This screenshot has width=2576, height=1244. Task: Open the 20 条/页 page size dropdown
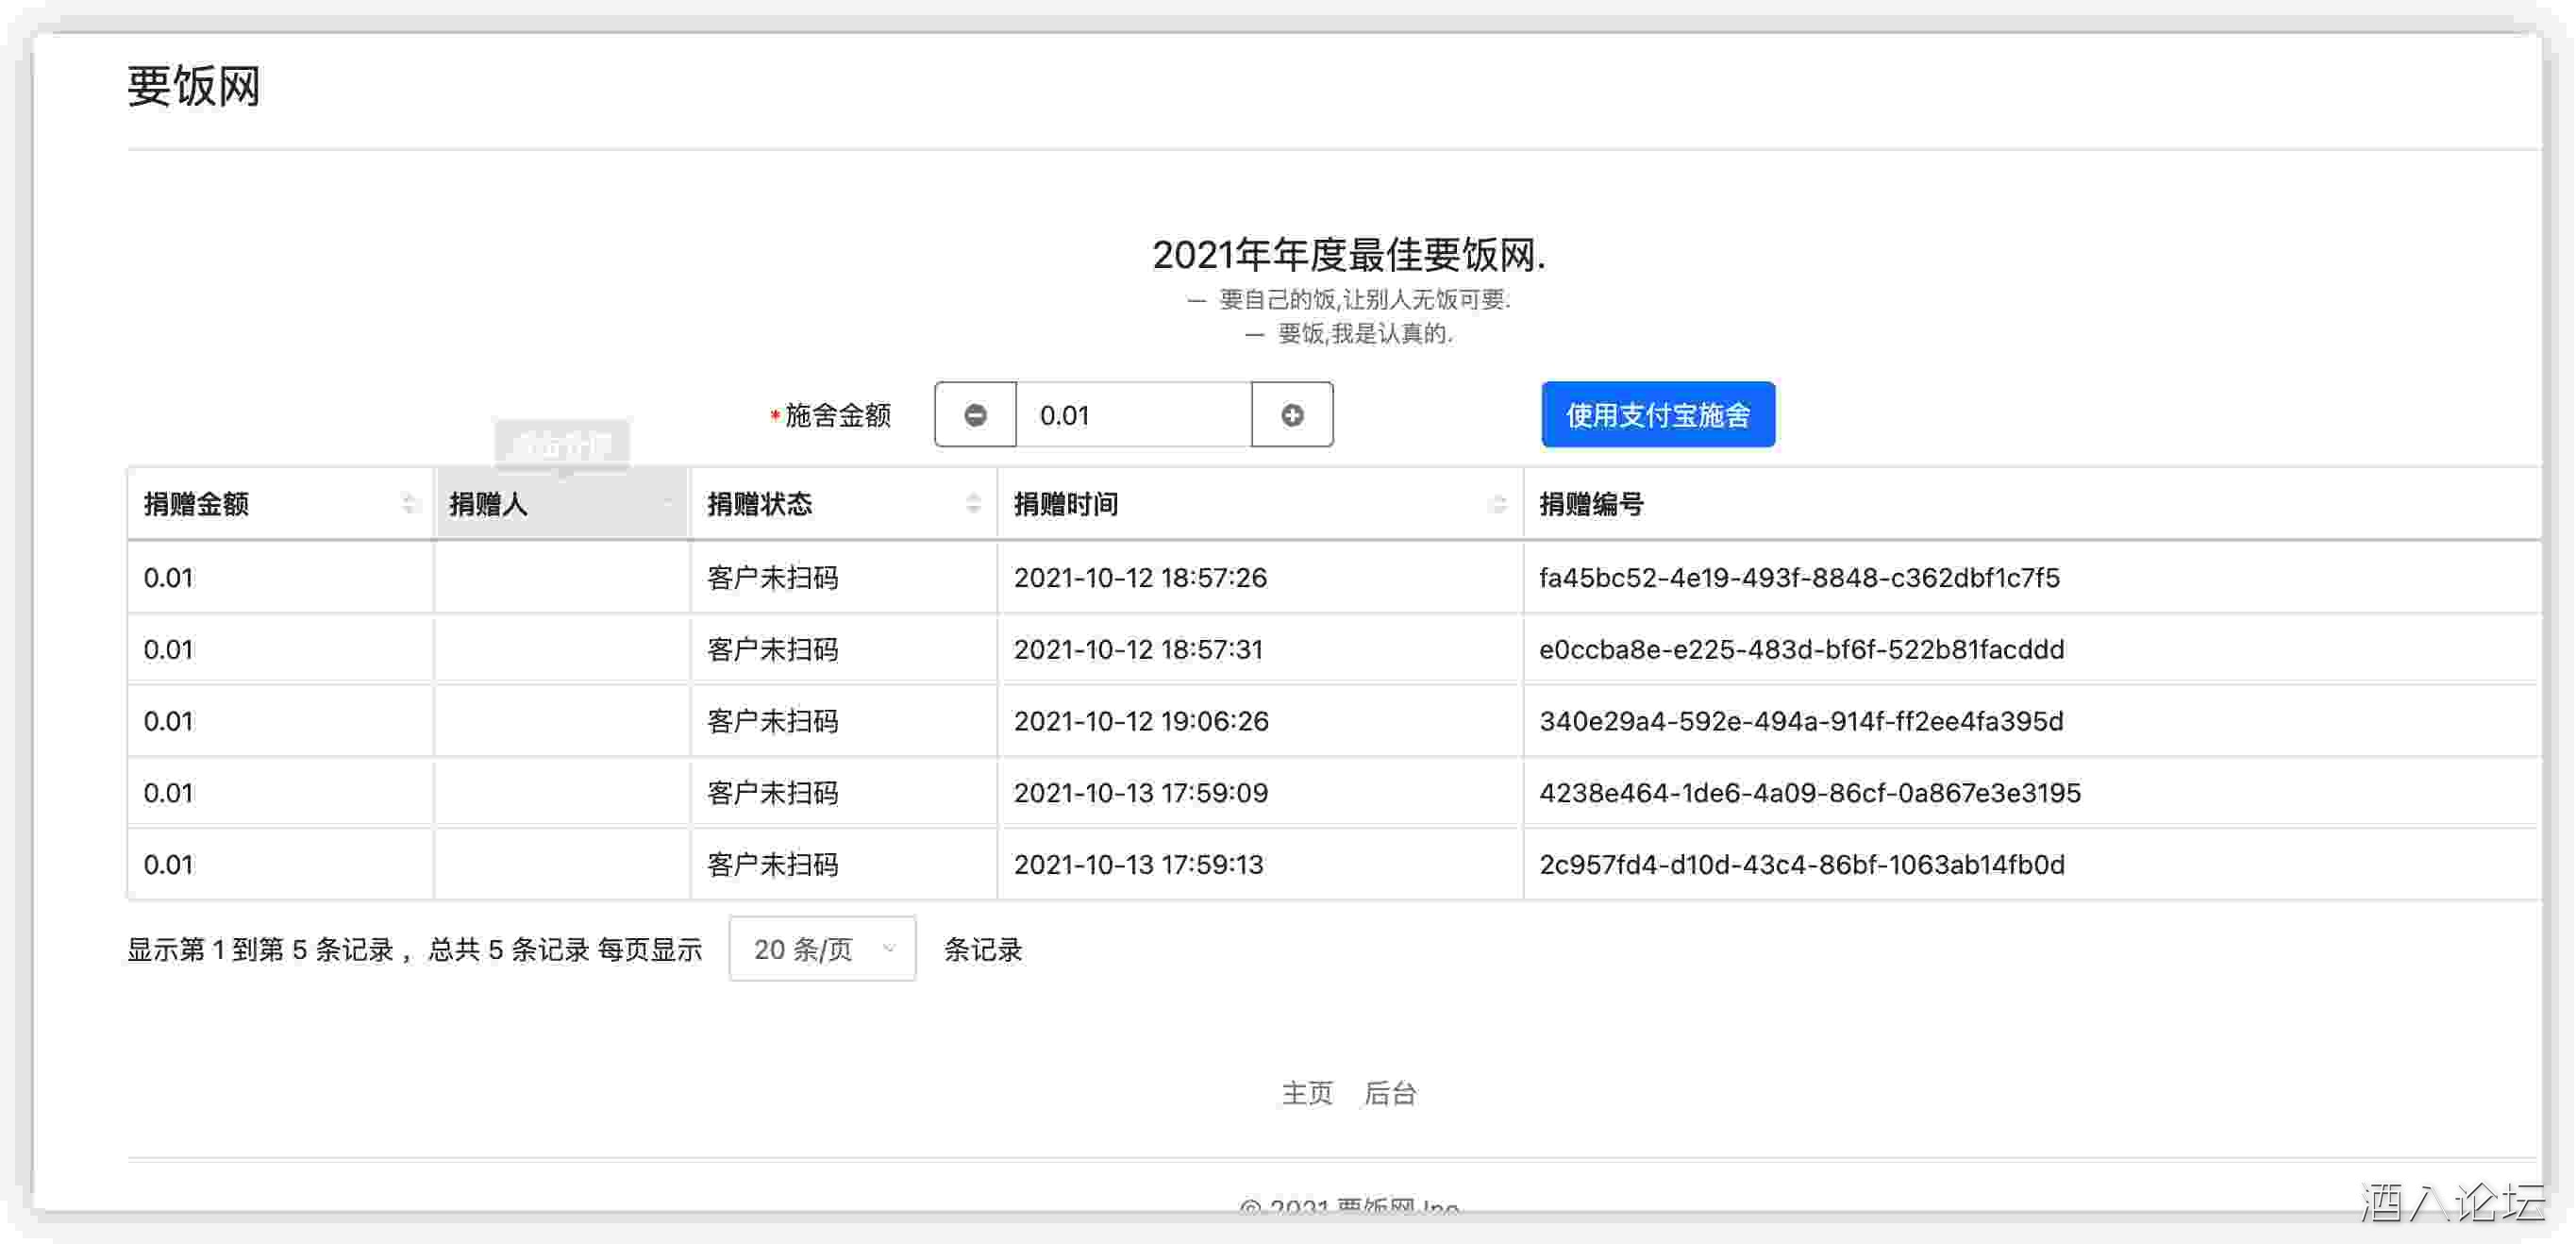point(822,949)
